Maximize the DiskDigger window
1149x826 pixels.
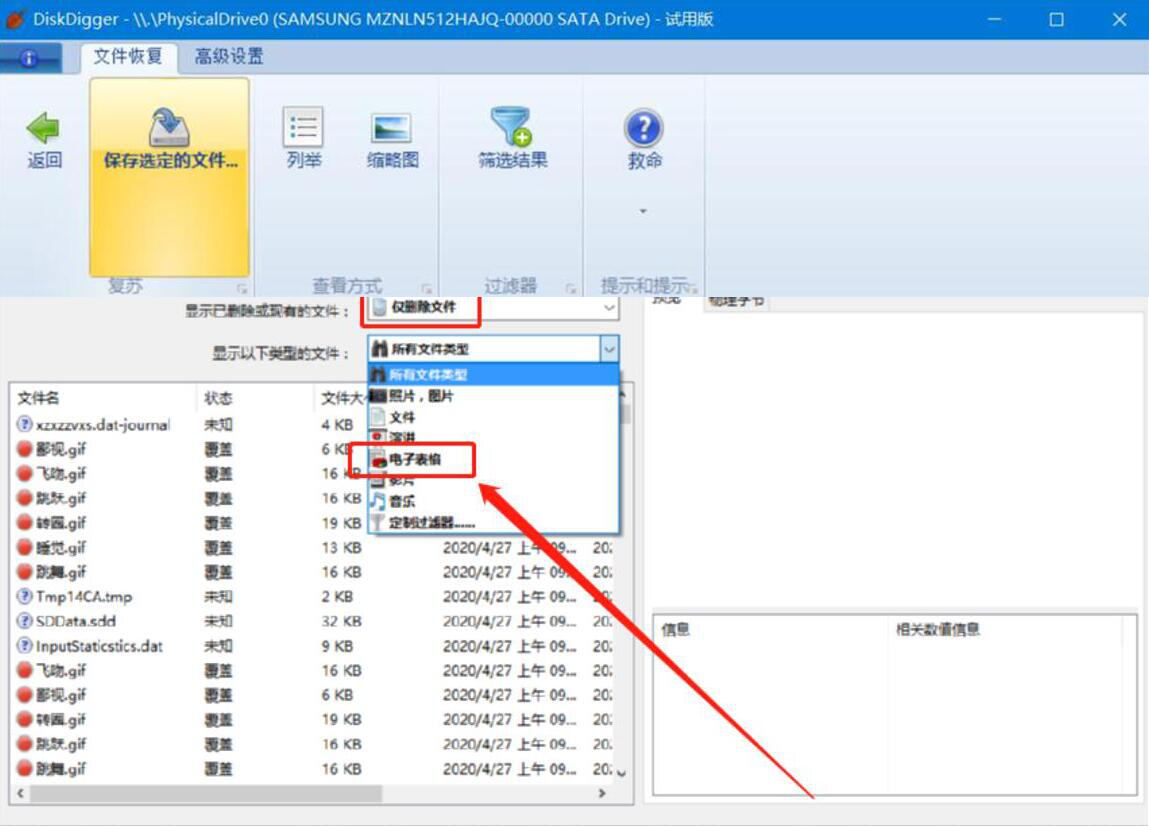pos(1056,19)
